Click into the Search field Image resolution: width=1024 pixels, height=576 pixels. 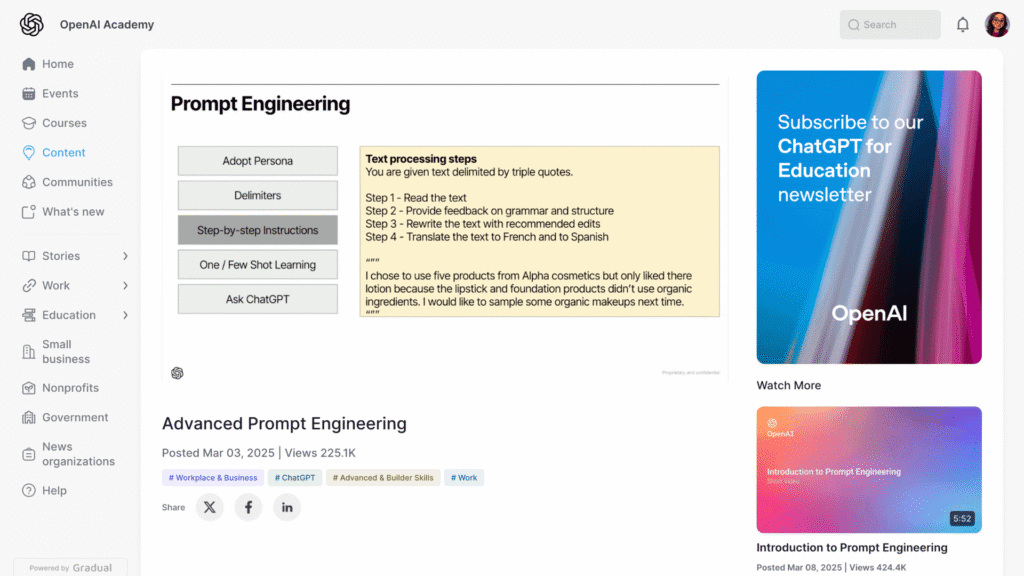[890, 25]
